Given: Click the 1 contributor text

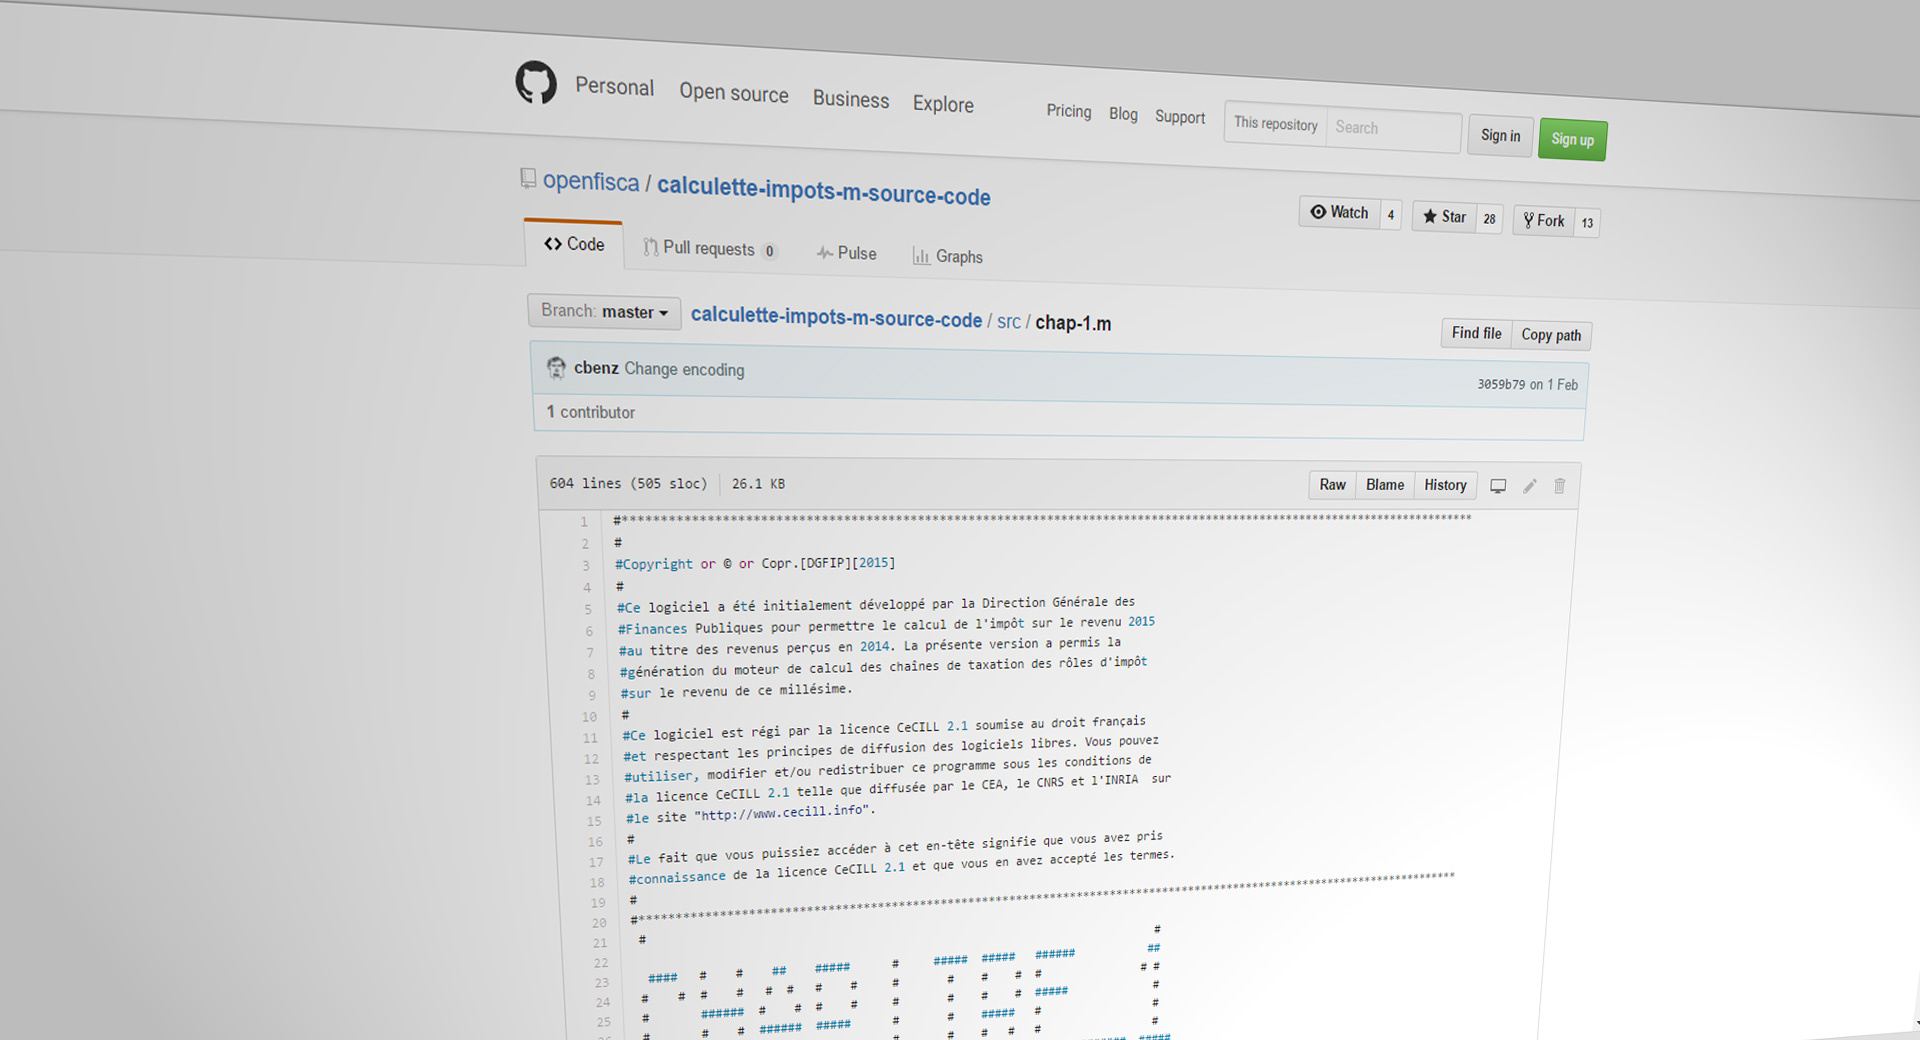Looking at the screenshot, I should pyautogui.click(x=590, y=412).
